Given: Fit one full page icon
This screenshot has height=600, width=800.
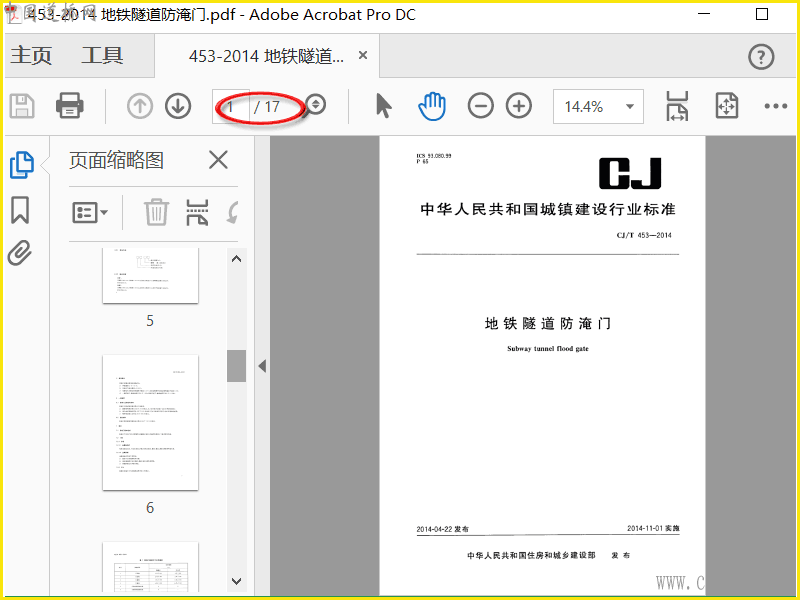Looking at the screenshot, I should 727,106.
